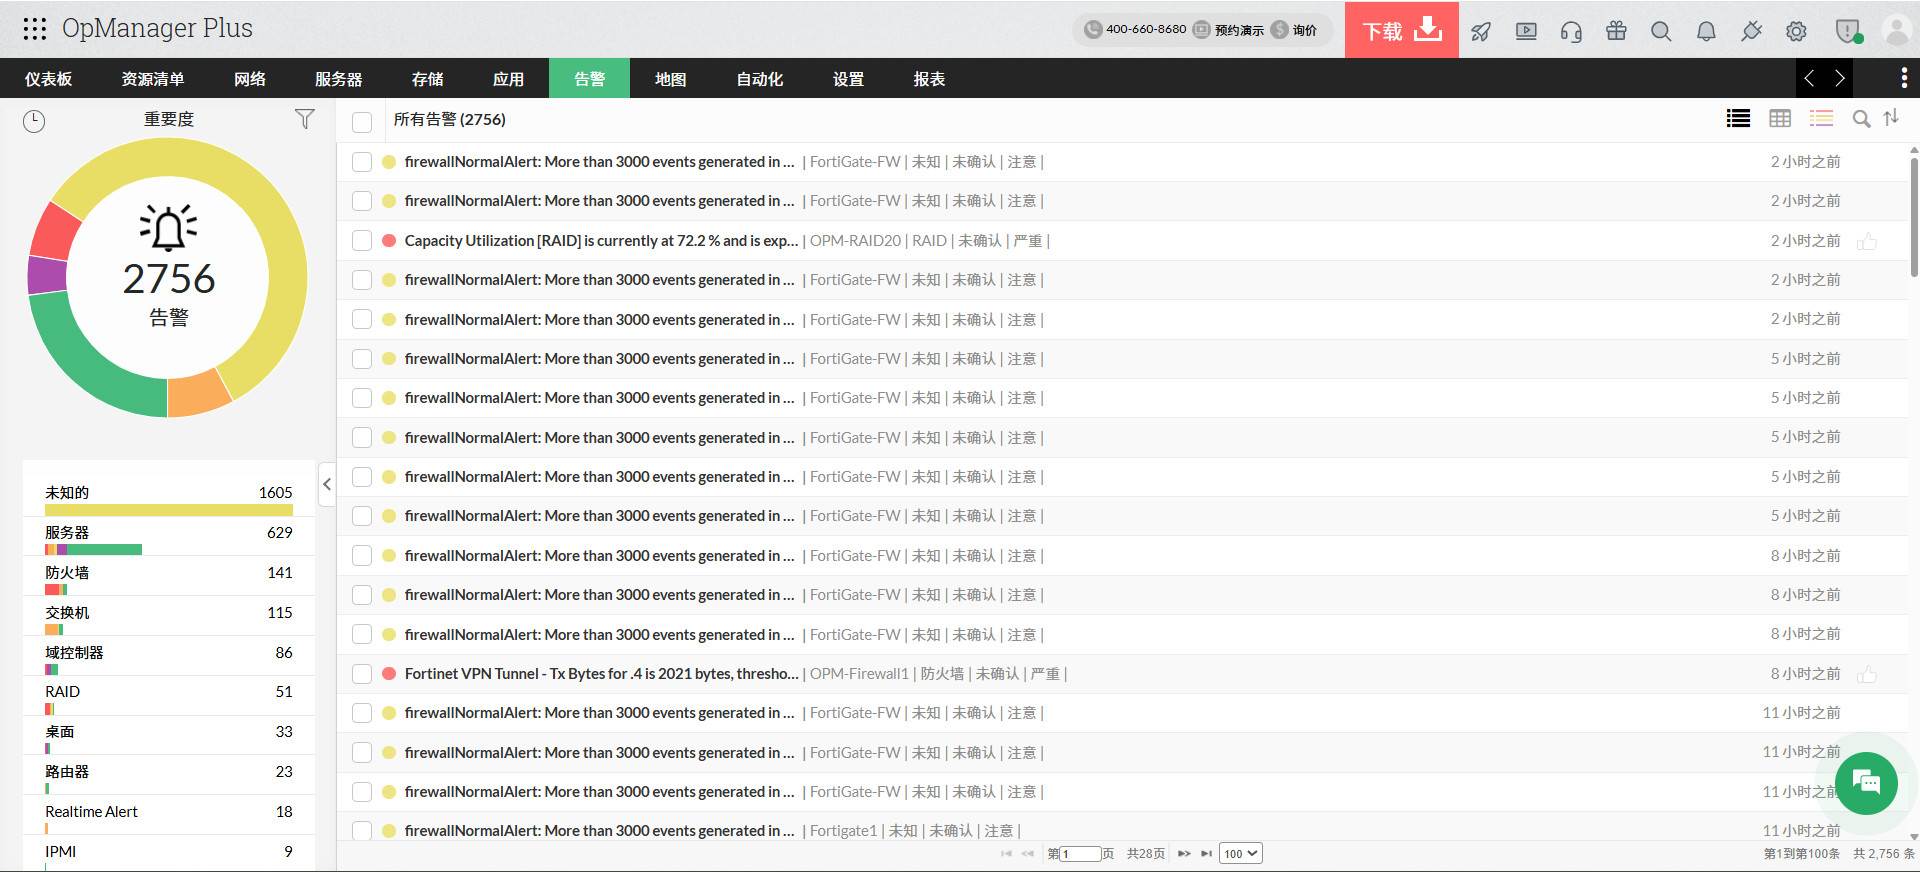Go to the next page of alarms
Image resolution: width=1920 pixels, height=872 pixels.
1184,854
